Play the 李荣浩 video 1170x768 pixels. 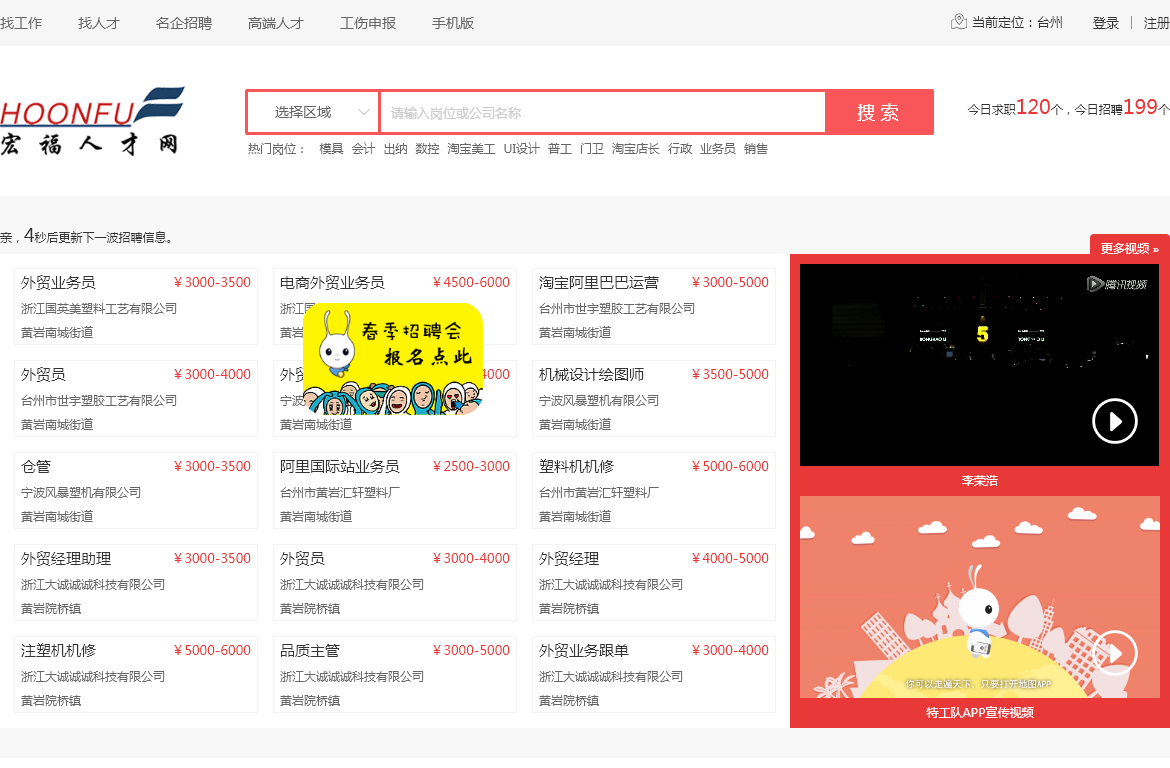[x=1114, y=421]
